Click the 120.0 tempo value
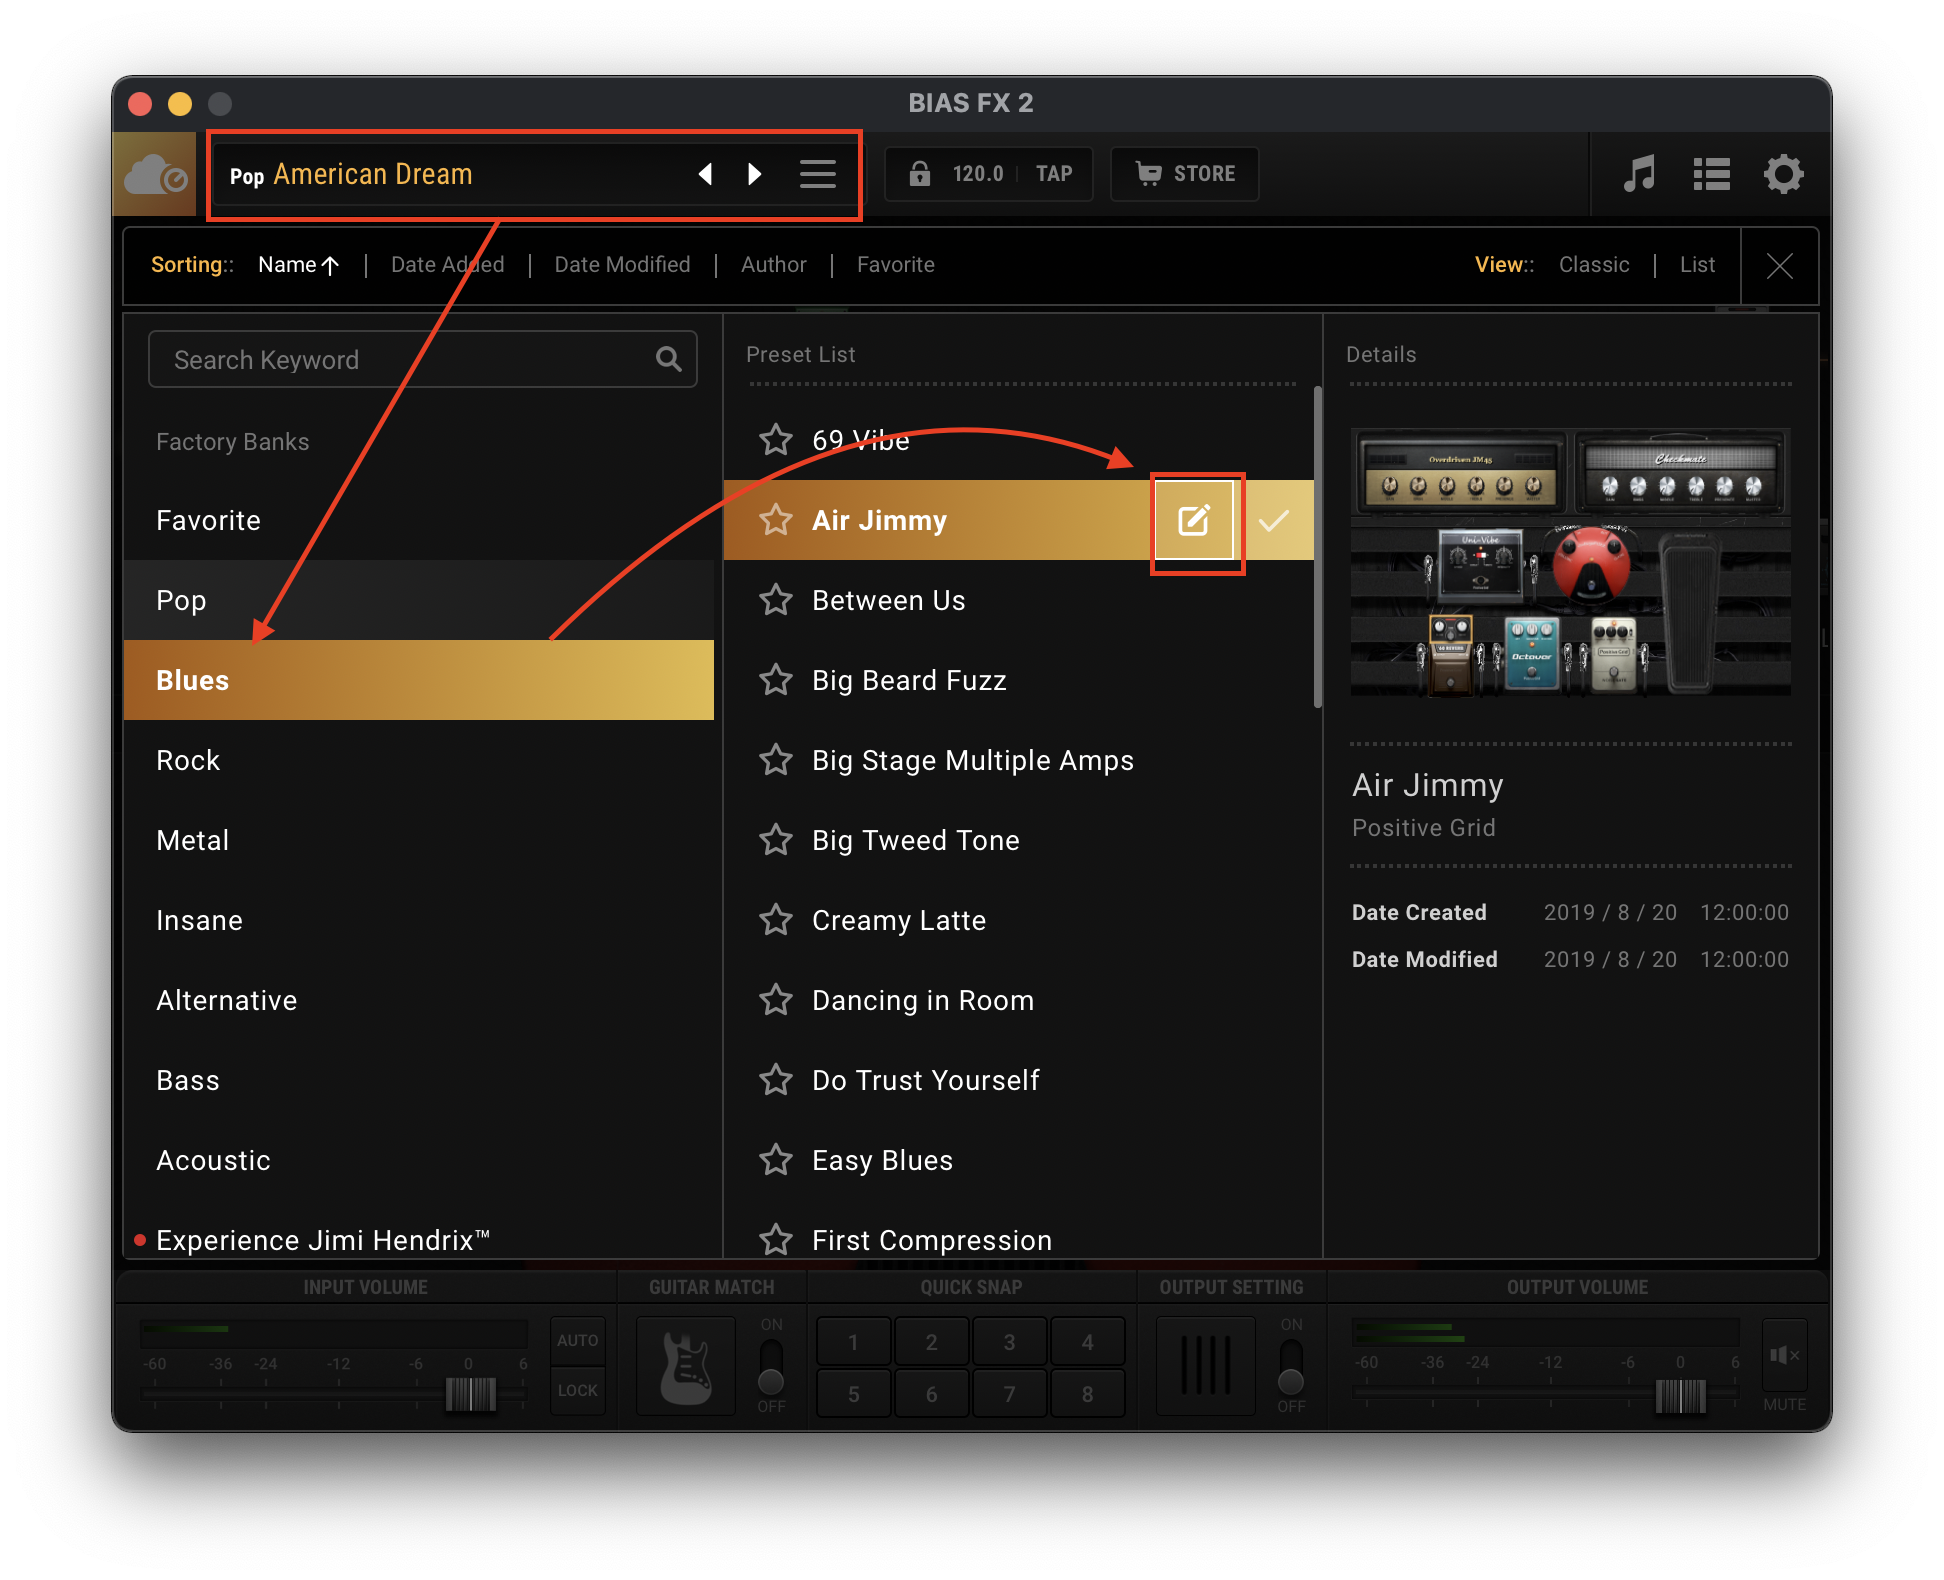 pyautogui.click(x=977, y=174)
